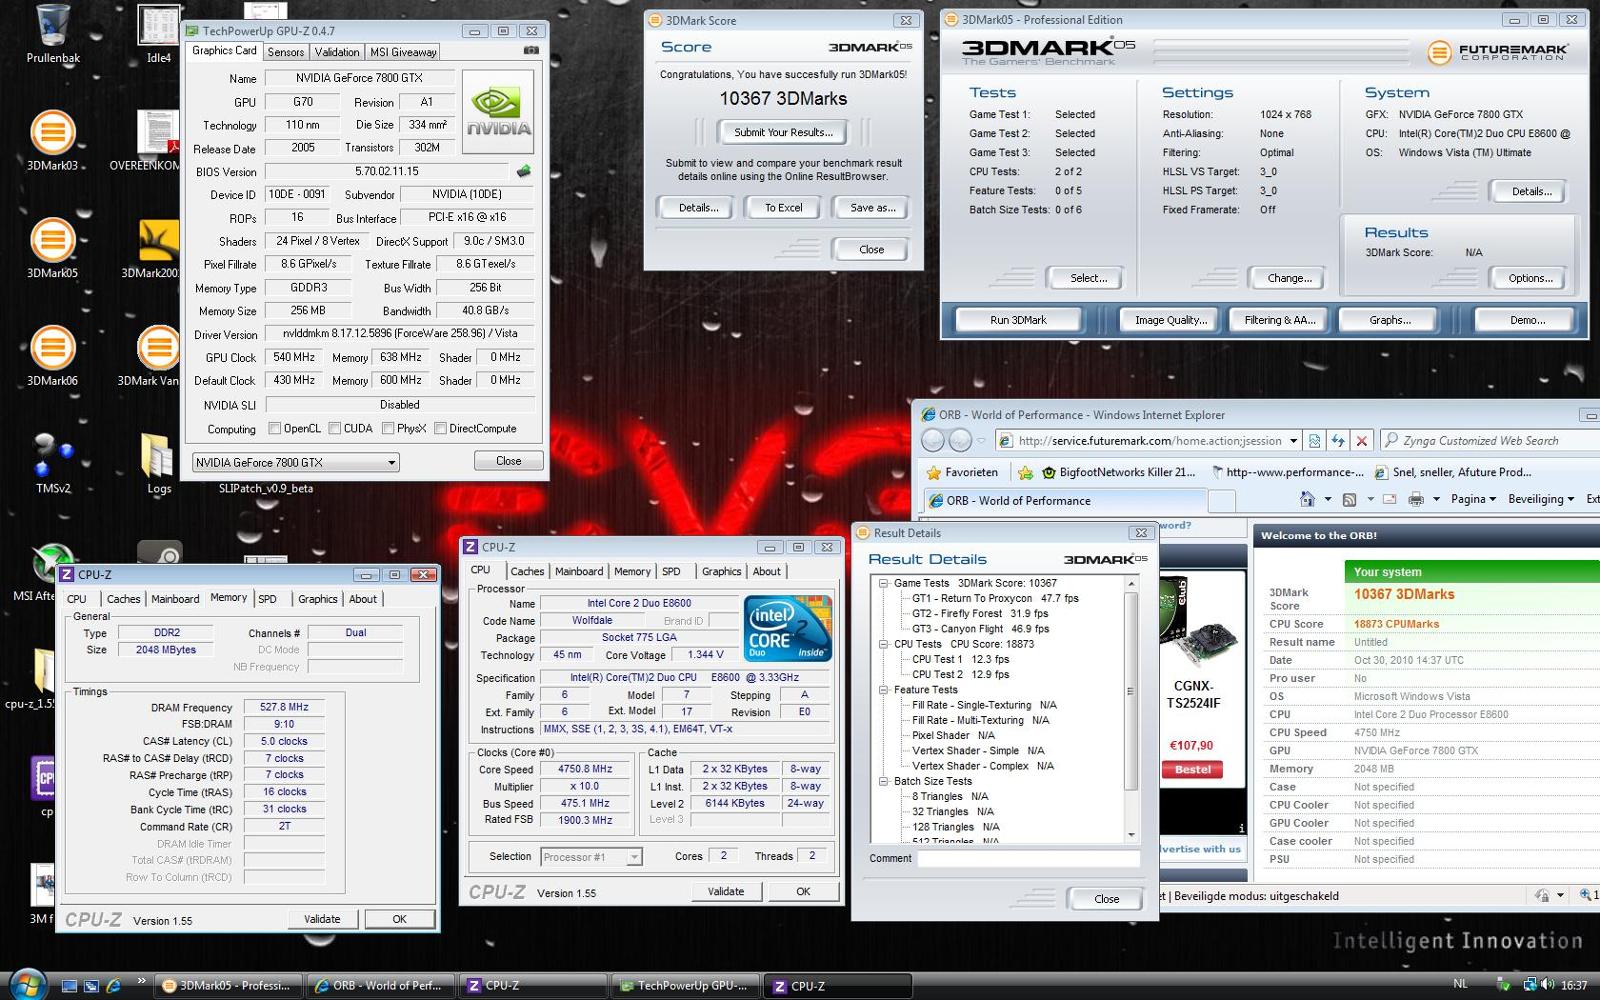Open the Processor #1 selection dropdown
This screenshot has width=1600, height=1000.
coord(591,857)
